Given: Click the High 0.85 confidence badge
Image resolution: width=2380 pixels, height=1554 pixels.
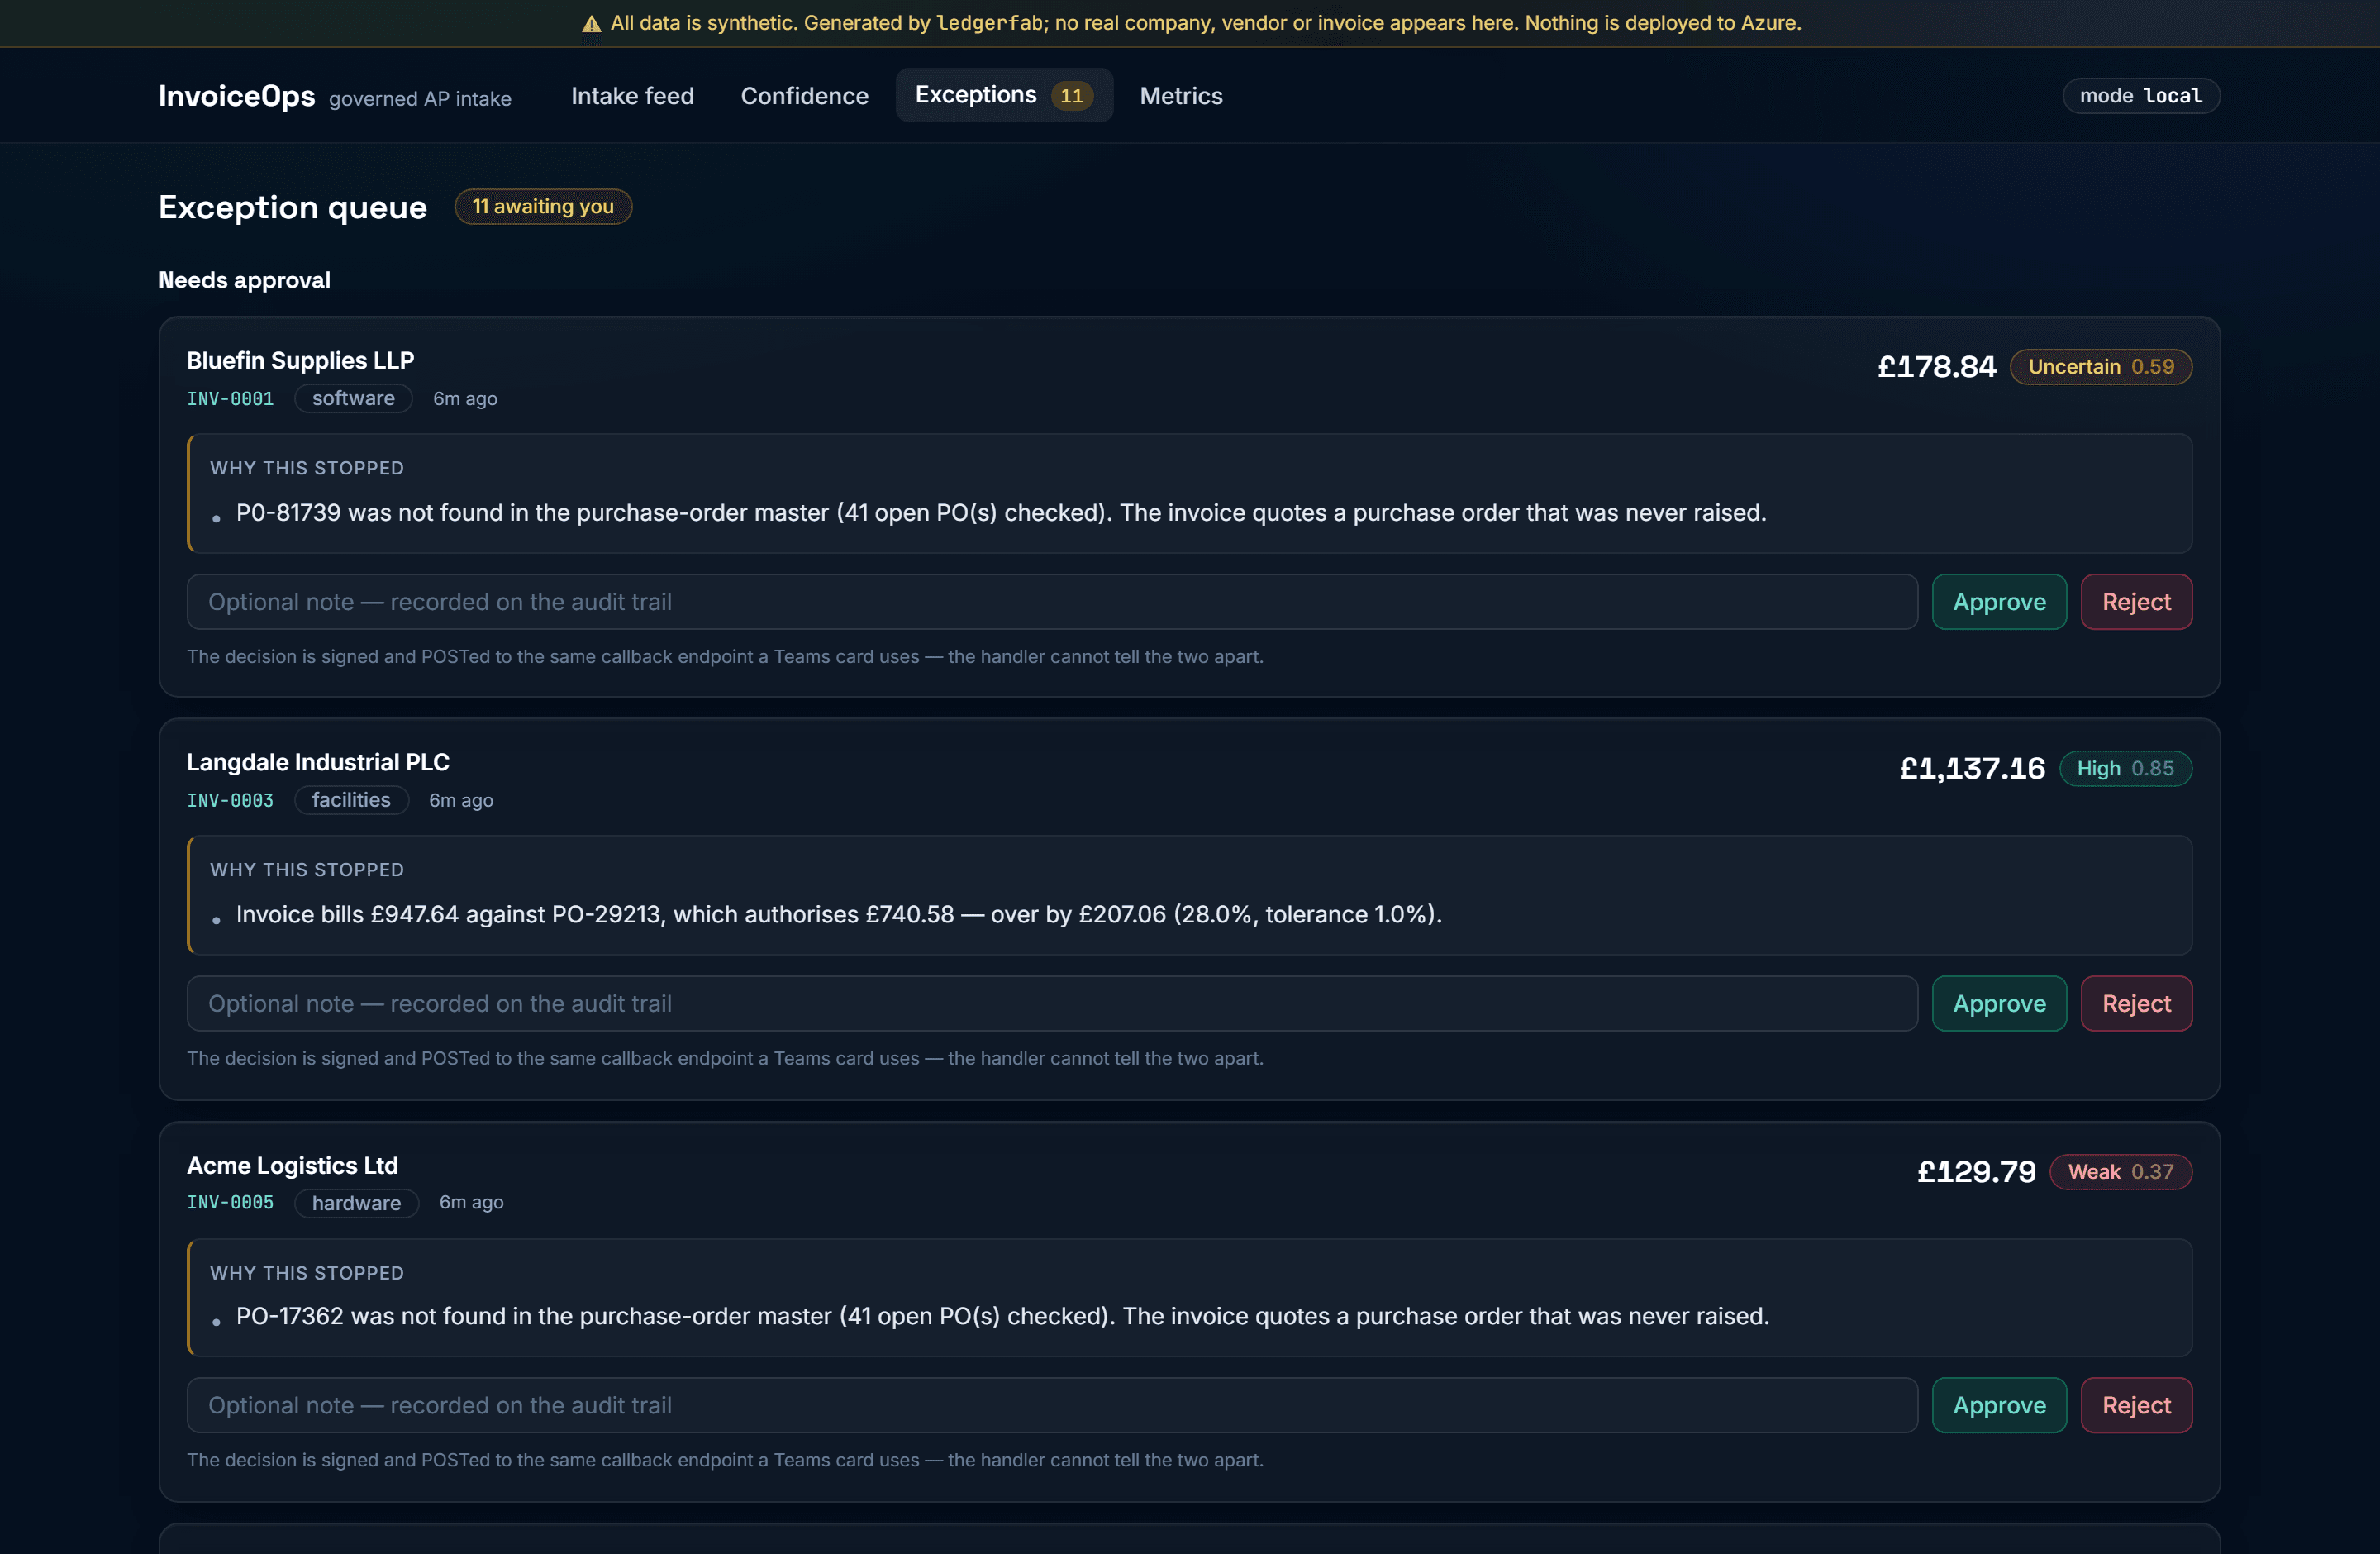Looking at the screenshot, I should [2125, 769].
